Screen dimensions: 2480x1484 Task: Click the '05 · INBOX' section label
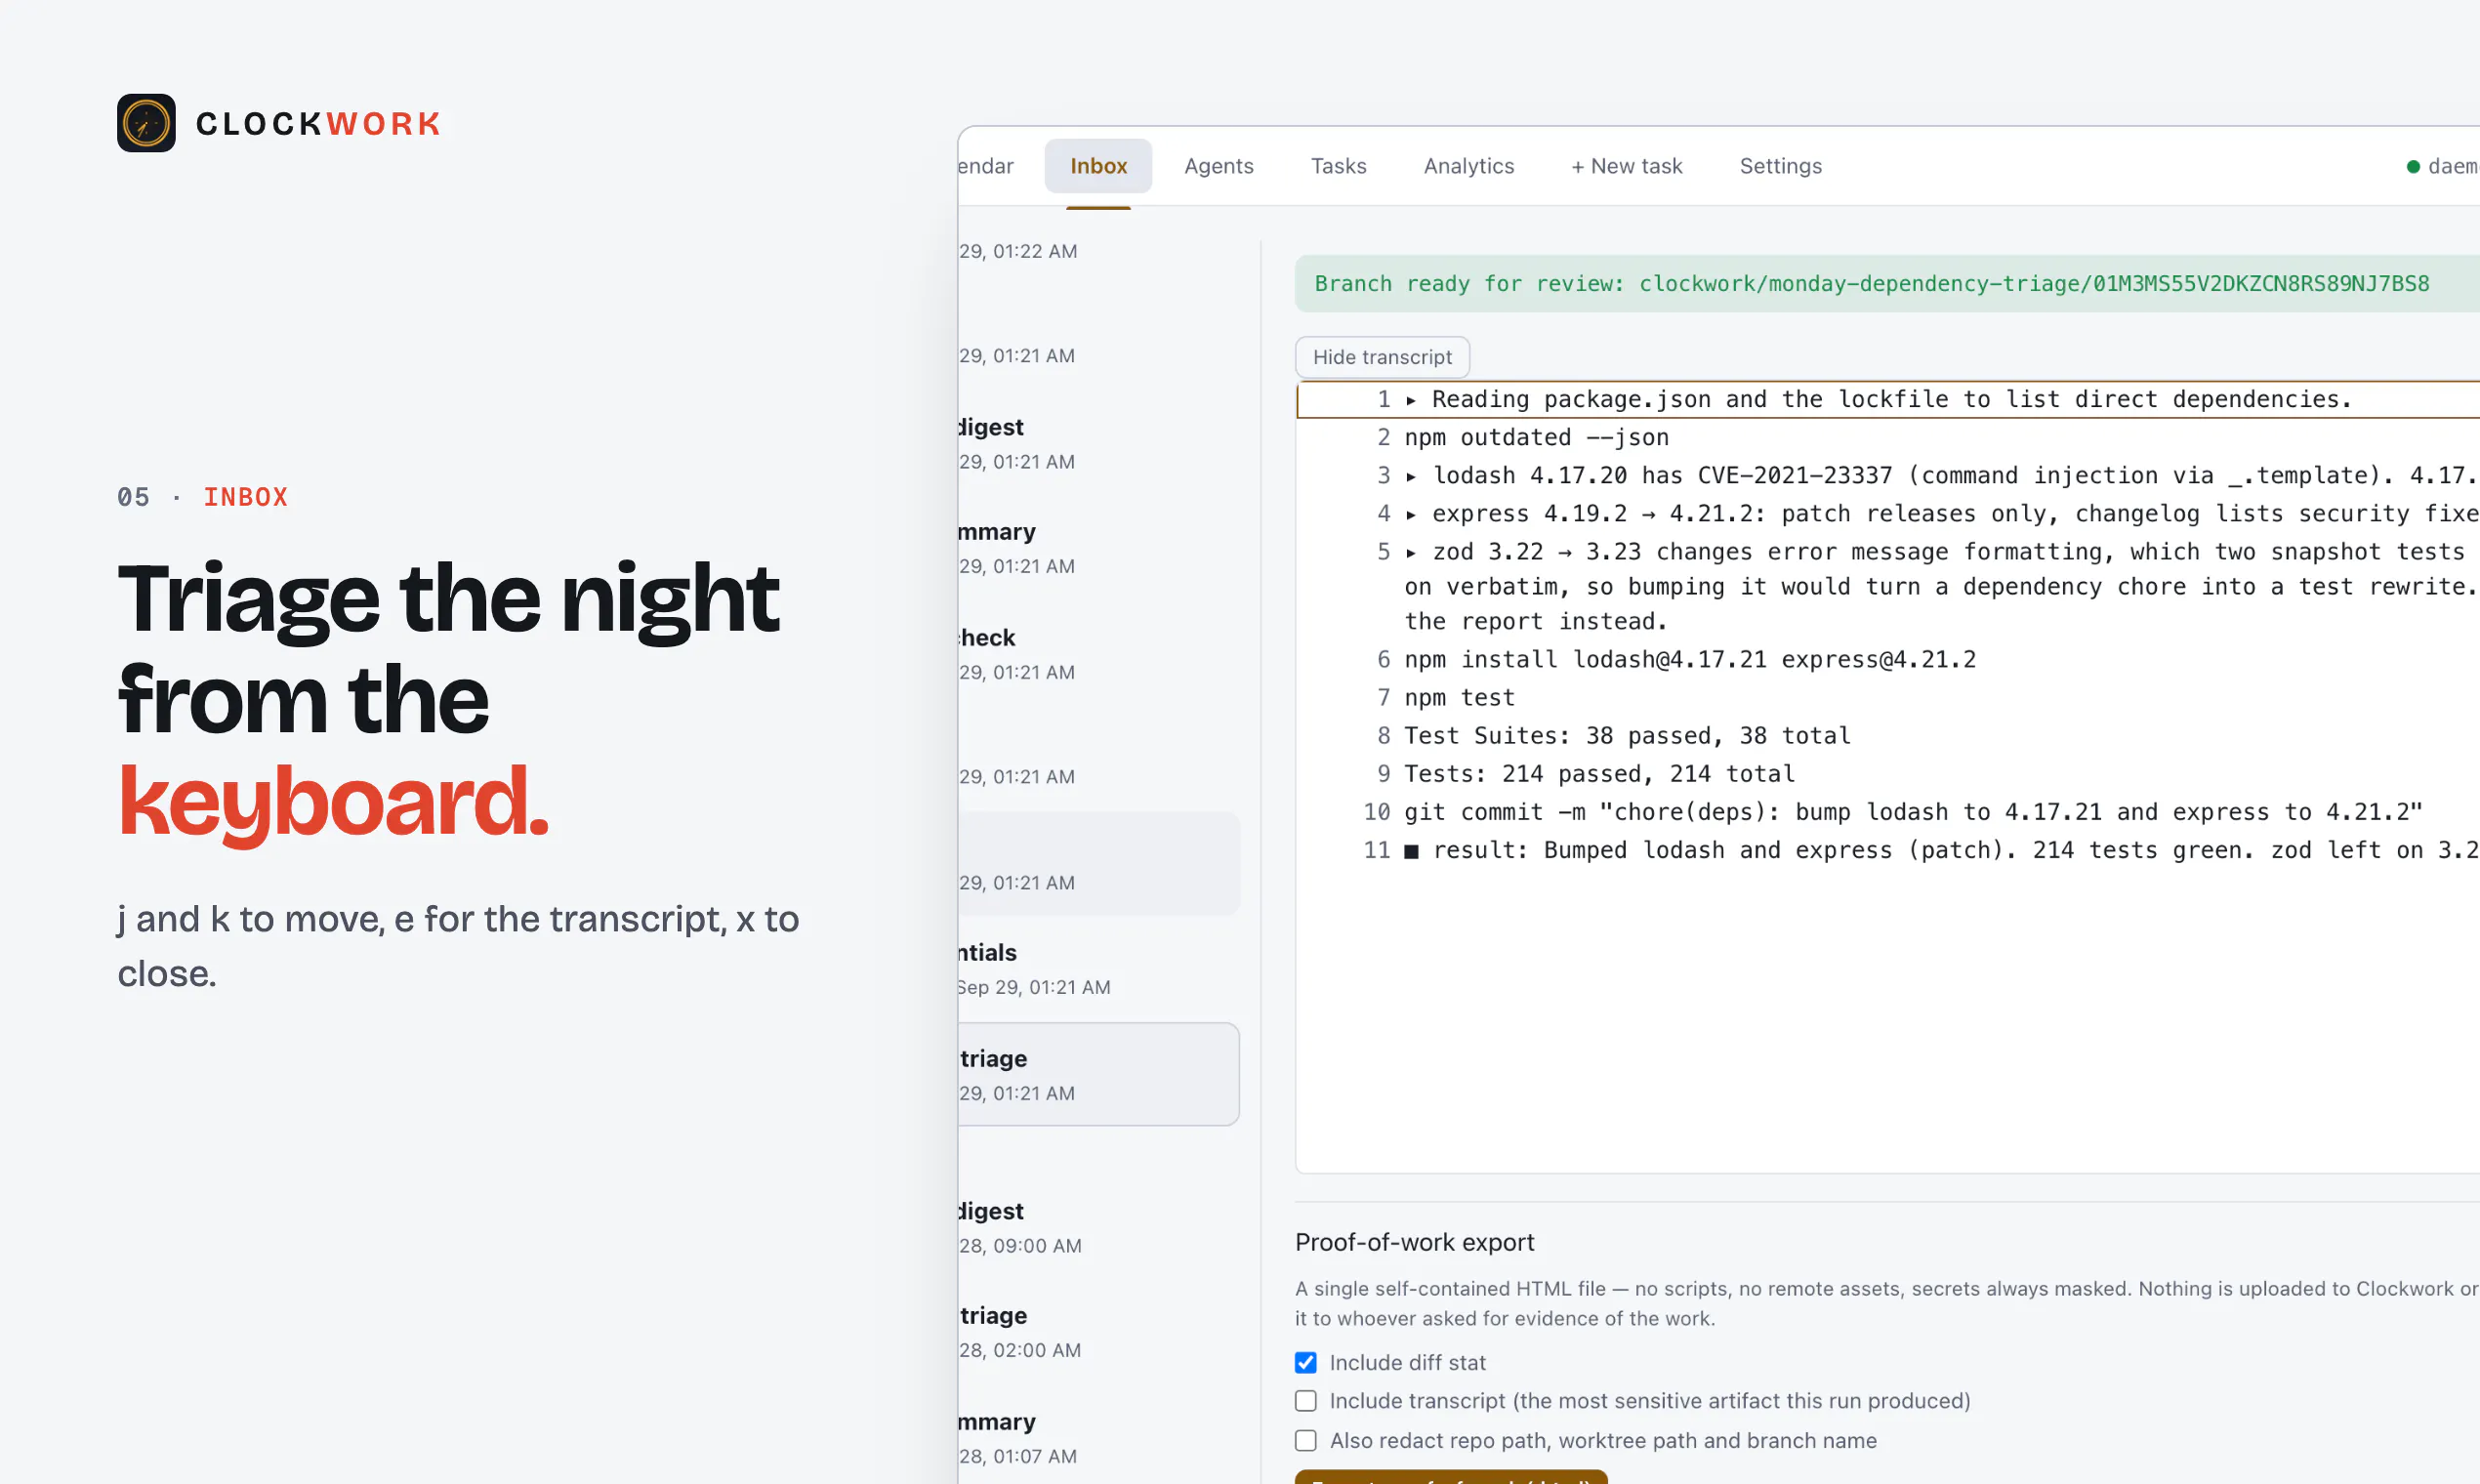[203, 497]
